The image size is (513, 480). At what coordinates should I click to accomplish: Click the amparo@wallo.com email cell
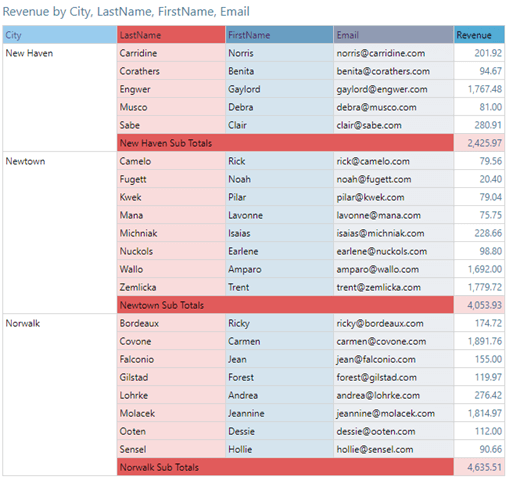point(394,269)
